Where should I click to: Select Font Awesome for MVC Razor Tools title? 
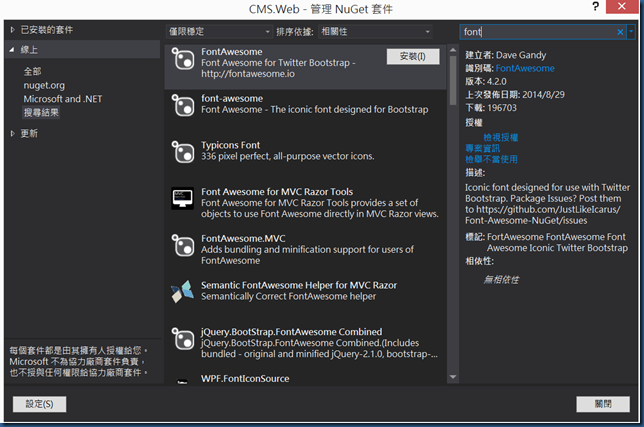coord(277,192)
